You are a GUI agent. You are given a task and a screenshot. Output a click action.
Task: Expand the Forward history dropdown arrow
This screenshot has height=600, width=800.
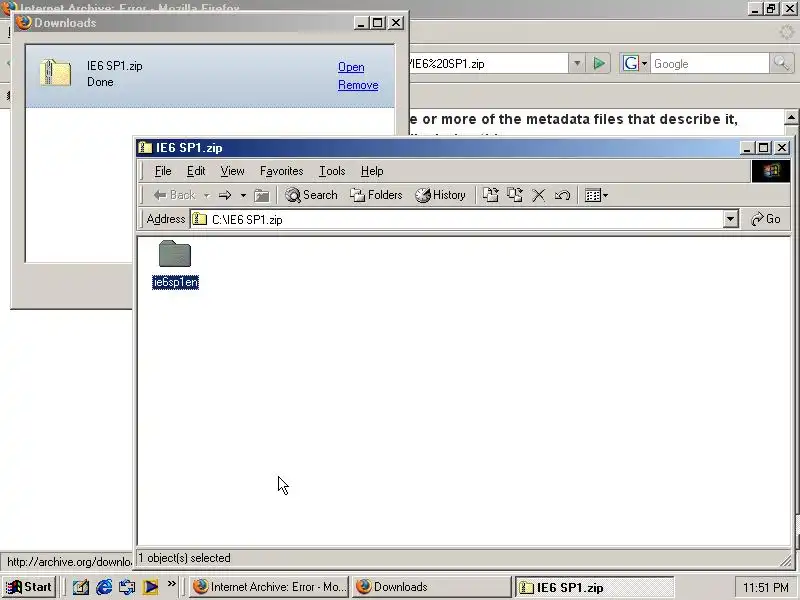click(243, 195)
